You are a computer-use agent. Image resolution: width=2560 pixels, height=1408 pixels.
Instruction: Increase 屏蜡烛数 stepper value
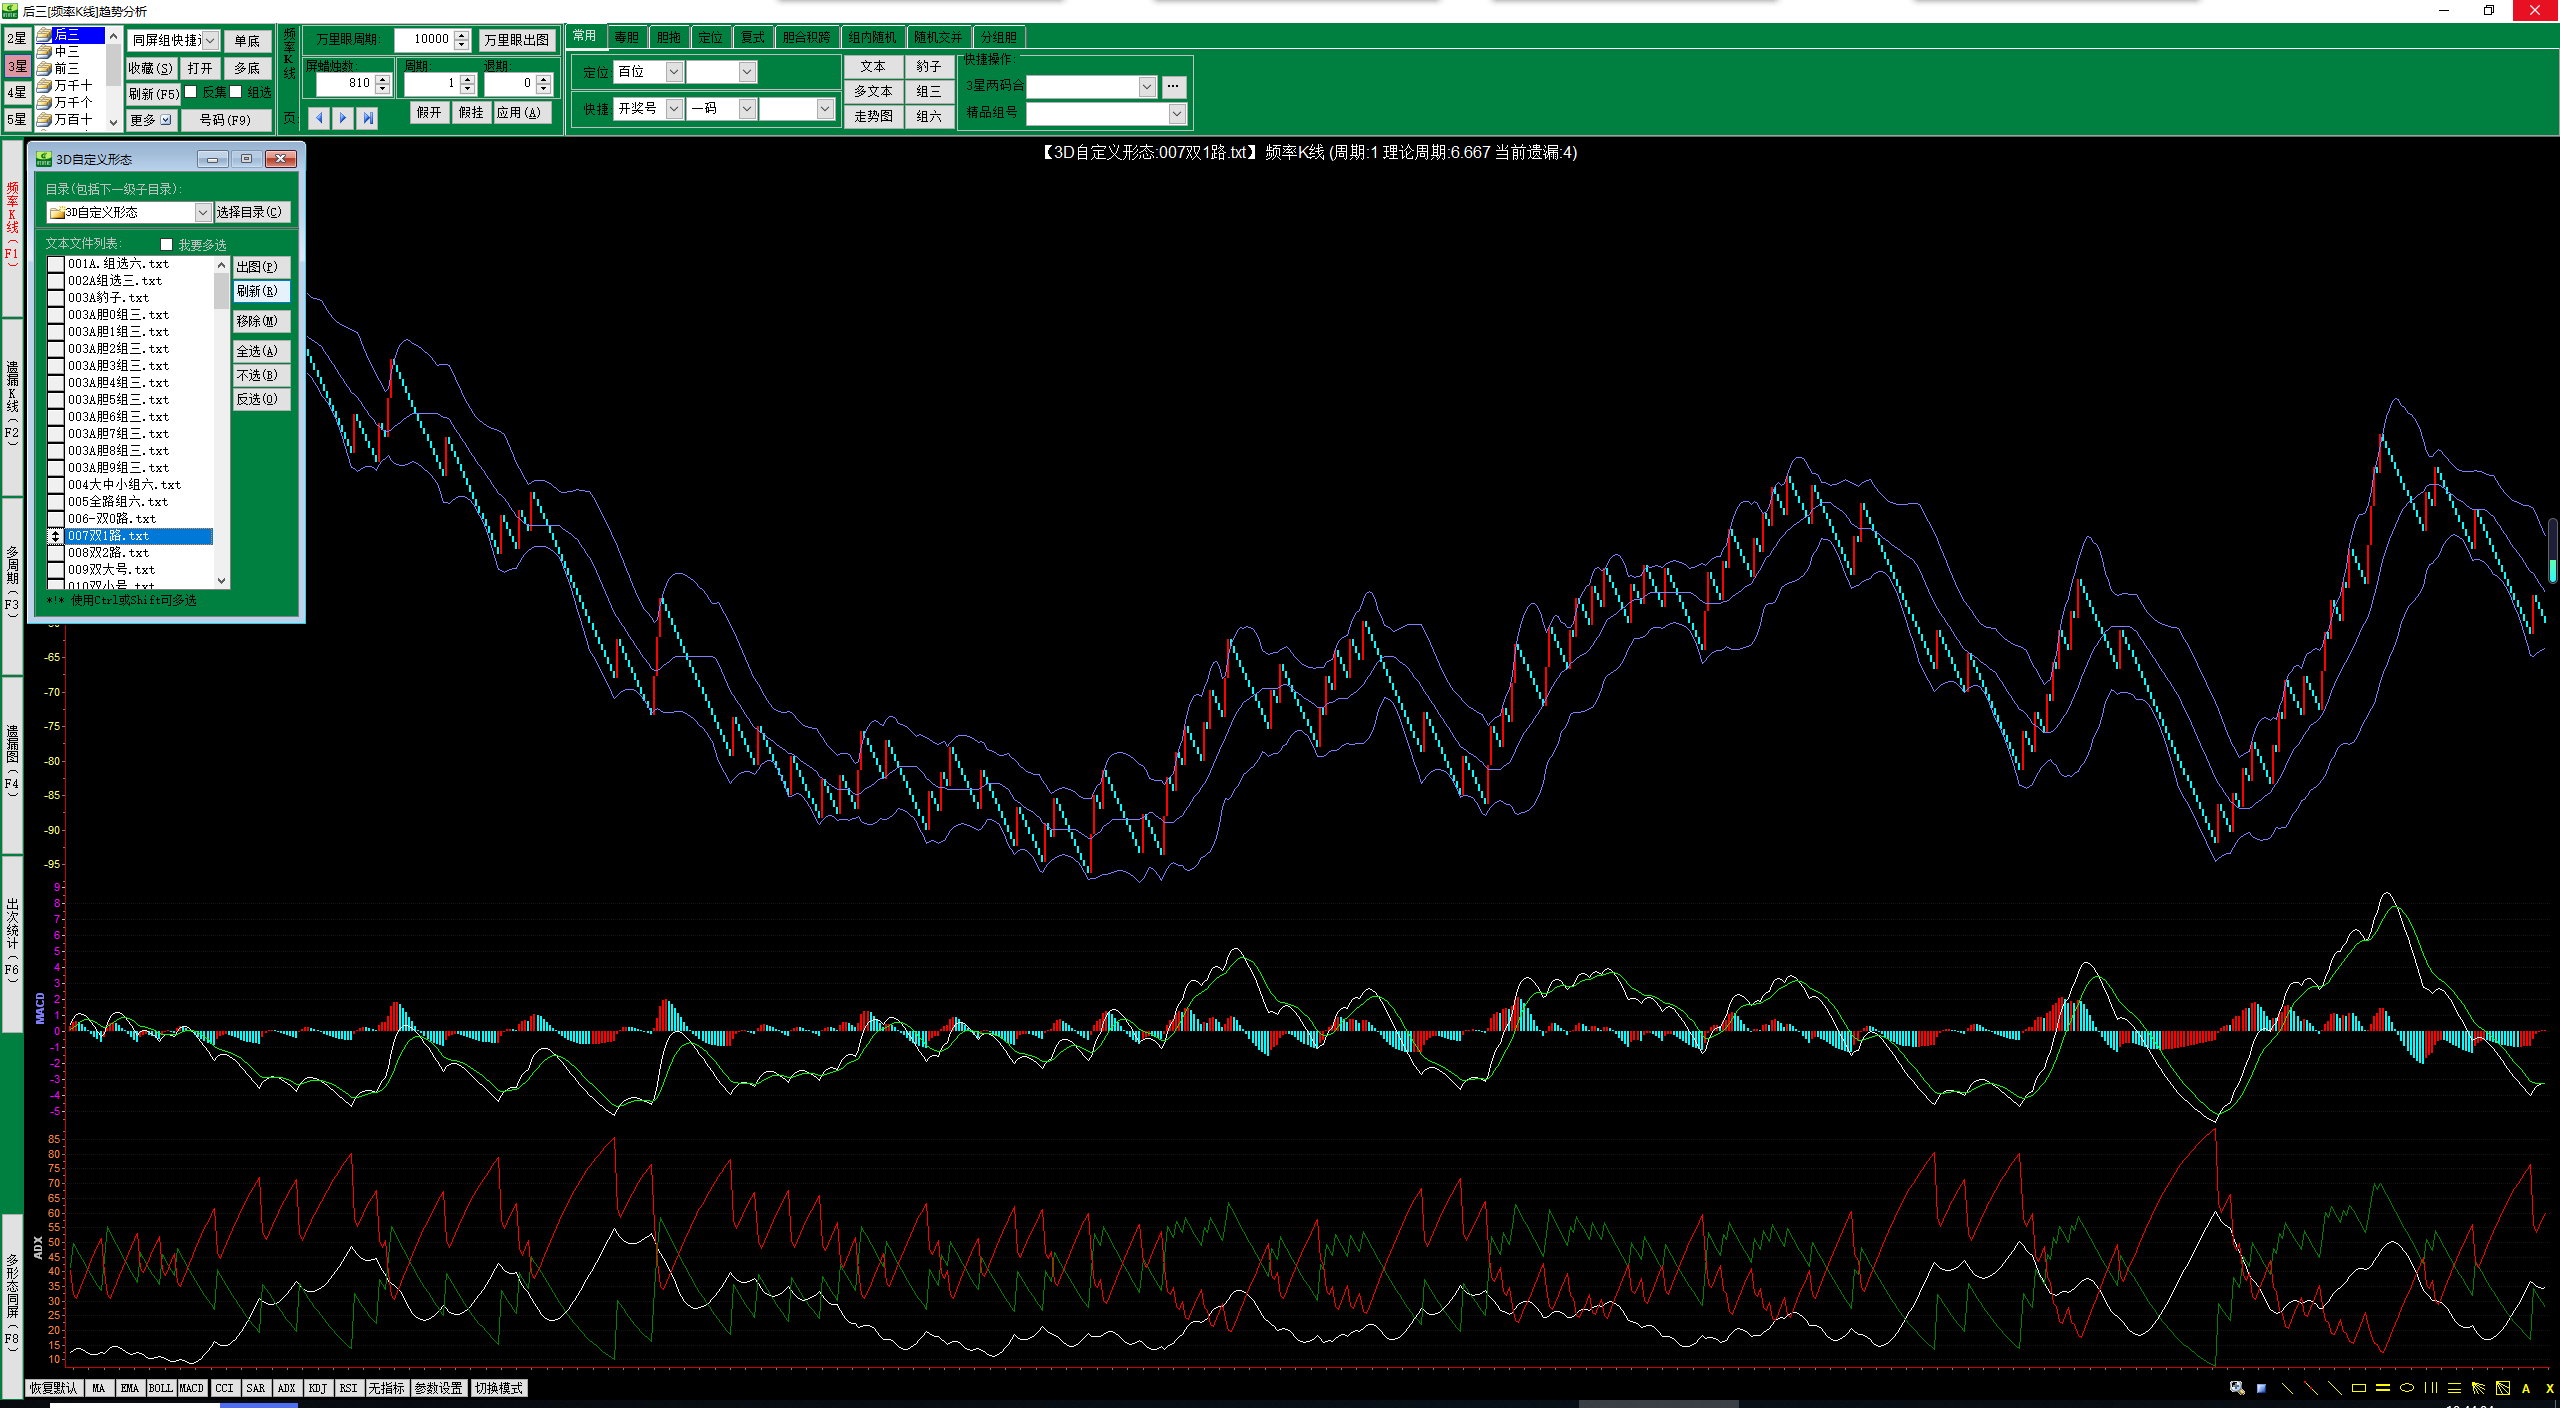click(x=382, y=78)
